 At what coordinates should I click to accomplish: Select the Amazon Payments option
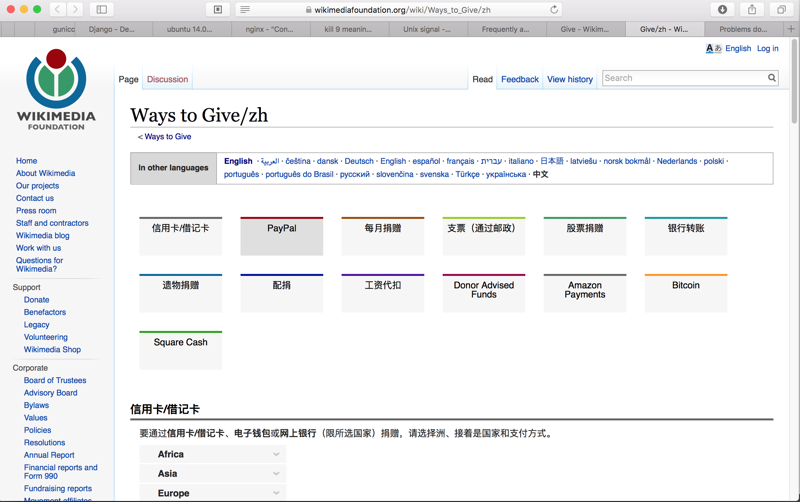point(585,293)
